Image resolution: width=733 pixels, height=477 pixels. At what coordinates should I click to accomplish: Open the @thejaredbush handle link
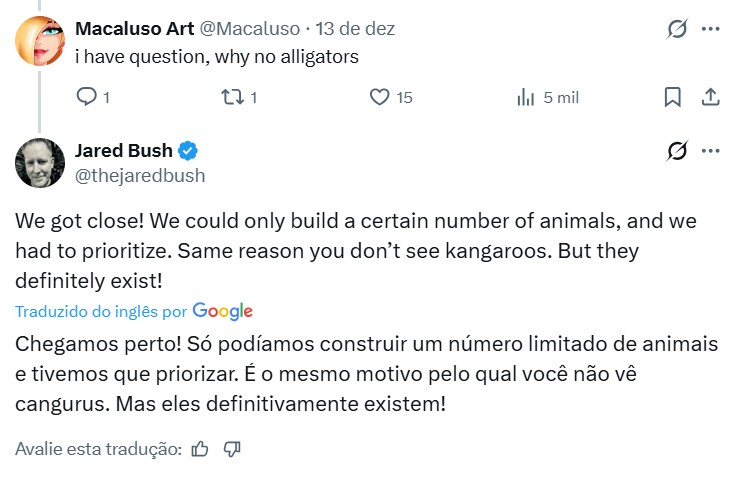140,176
